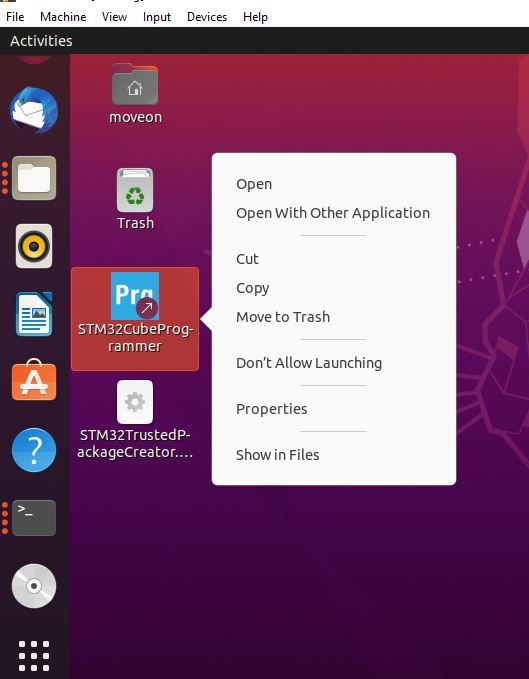Select Cut from the context menu
The height and width of the screenshot is (679, 529).
tap(247, 259)
